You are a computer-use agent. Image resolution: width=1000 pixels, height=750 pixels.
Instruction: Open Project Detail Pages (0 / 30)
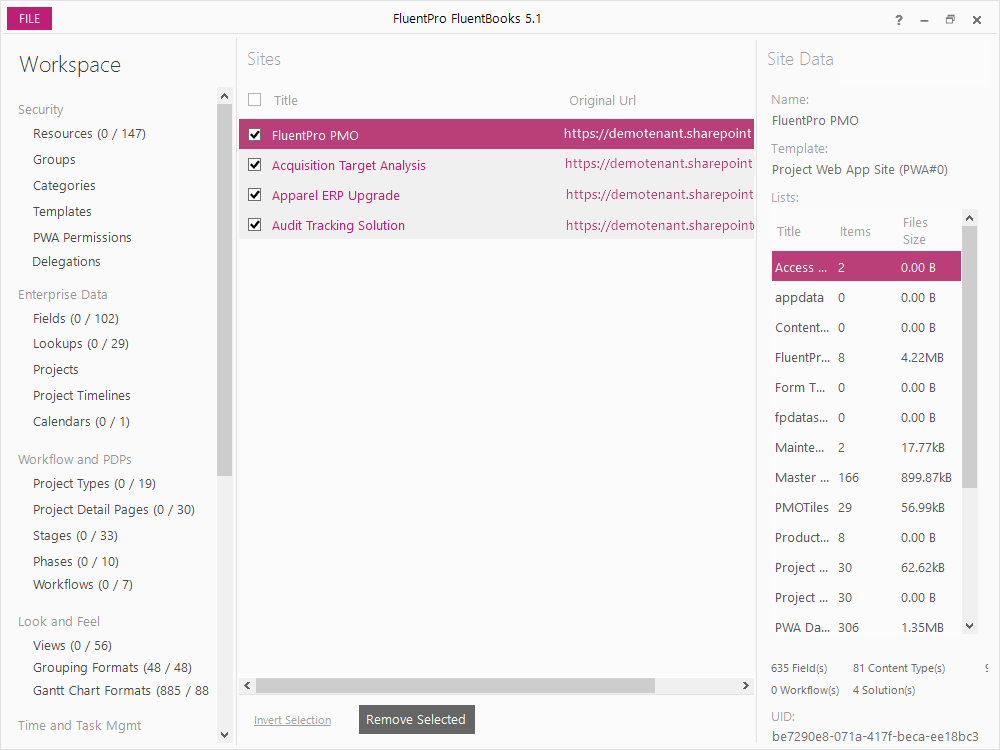pyautogui.click(x=114, y=510)
